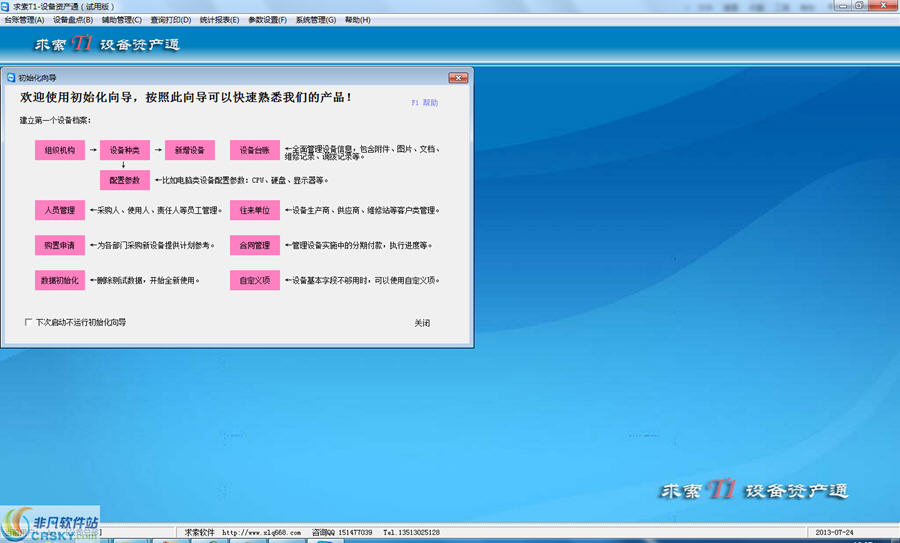Click the 初始化向导 dialog title icon
Image resolution: width=900 pixels, height=543 pixels.
pyautogui.click(x=11, y=77)
